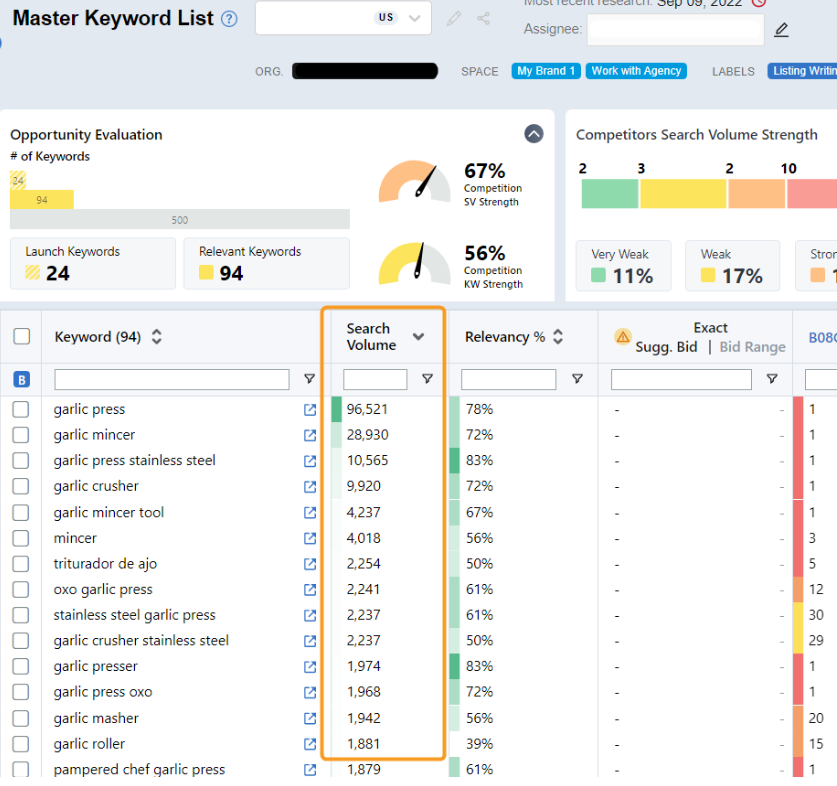Click the help icon beside Master Keyword List
This screenshot has height=786, width=837.
tap(230, 19)
